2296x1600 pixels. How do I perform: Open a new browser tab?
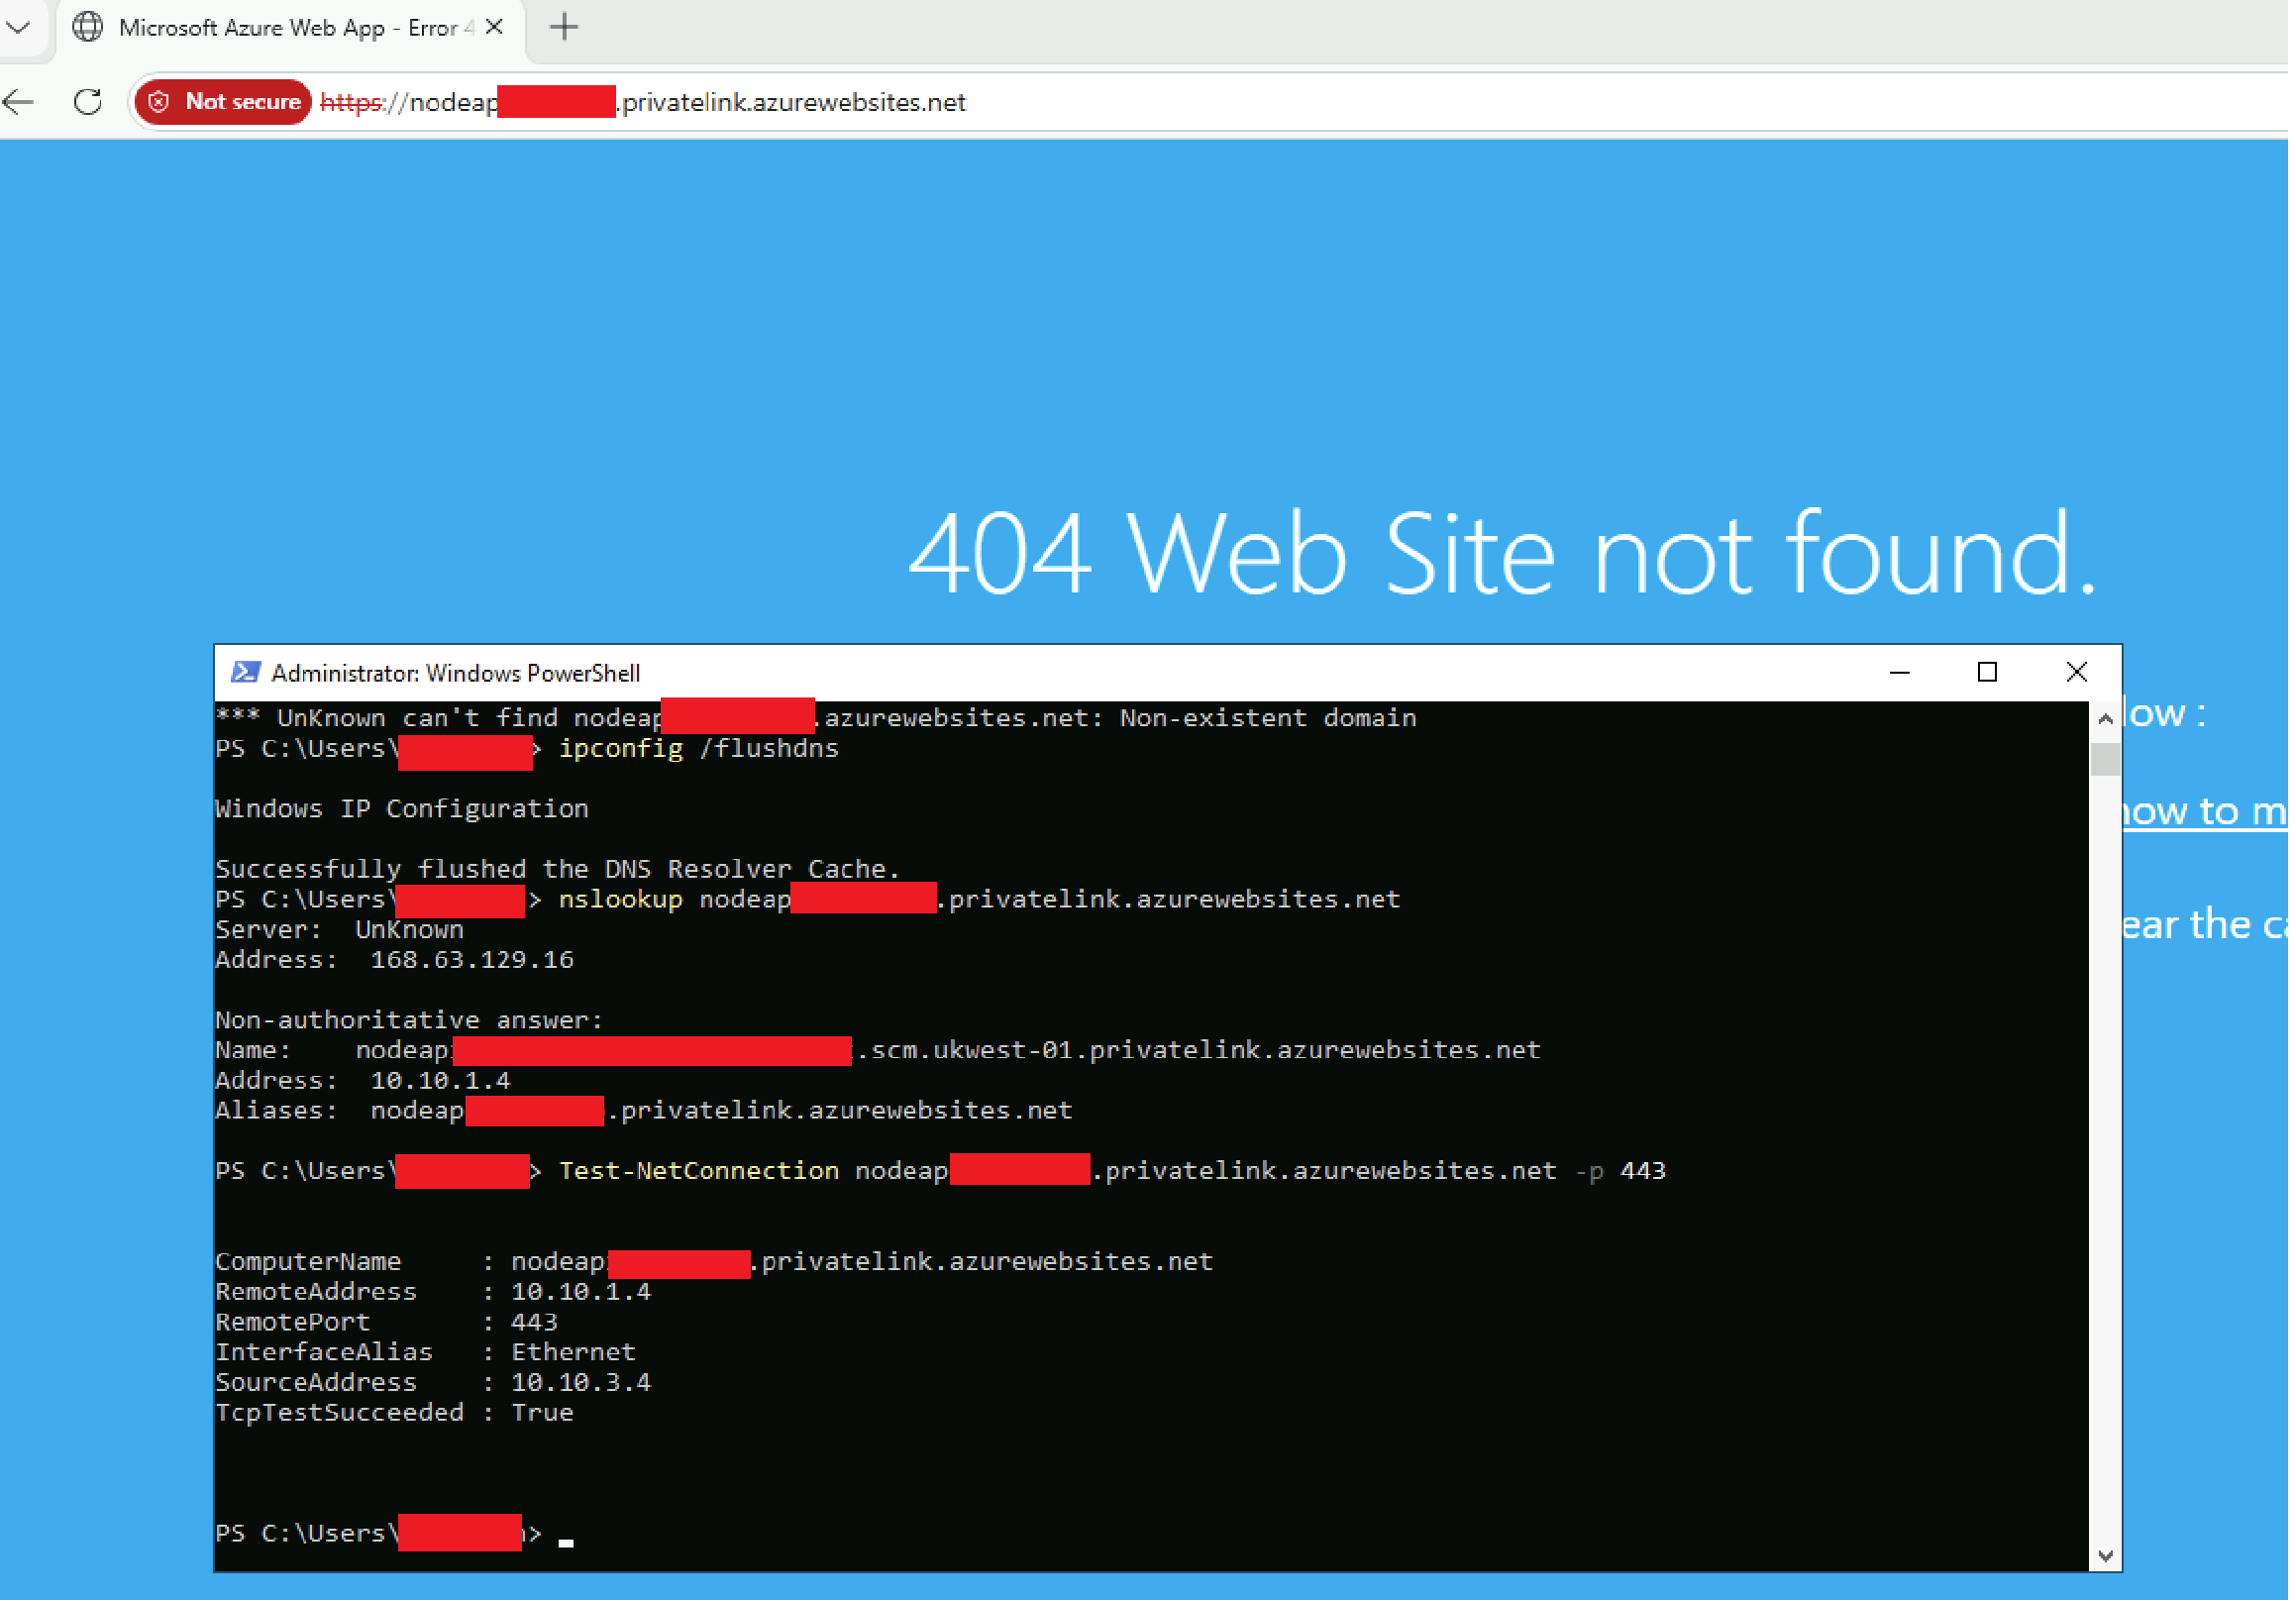pyautogui.click(x=565, y=27)
